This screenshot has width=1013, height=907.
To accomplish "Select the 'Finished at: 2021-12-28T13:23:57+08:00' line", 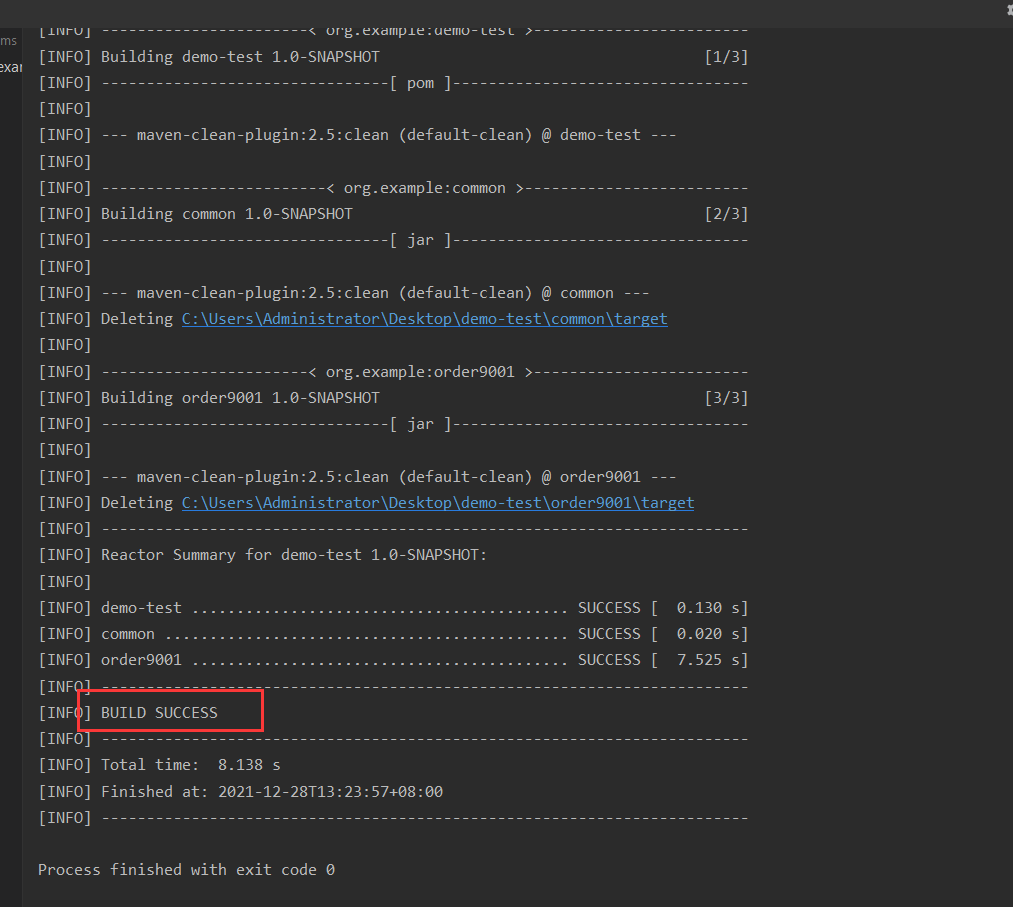I will (241, 791).
